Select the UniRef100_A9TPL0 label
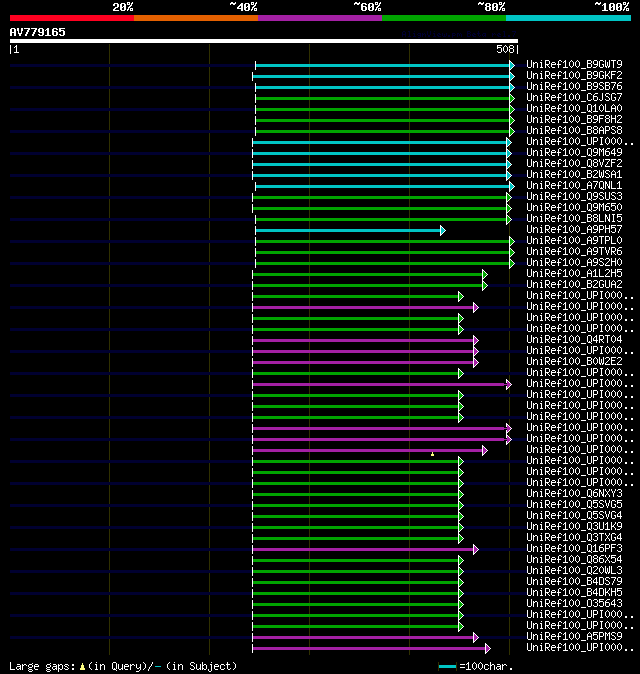The width and height of the screenshot is (640, 674). tap(574, 241)
